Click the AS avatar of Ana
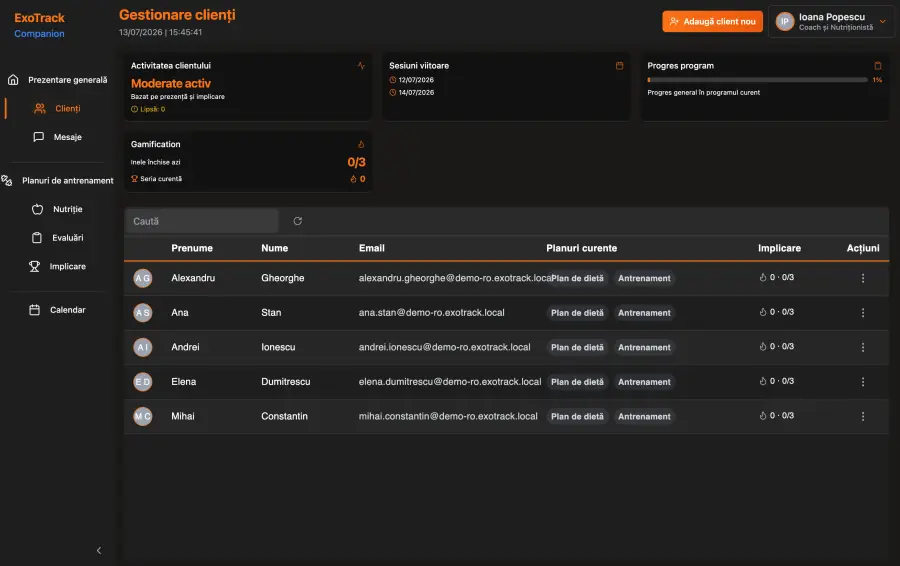 [x=143, y=313]
